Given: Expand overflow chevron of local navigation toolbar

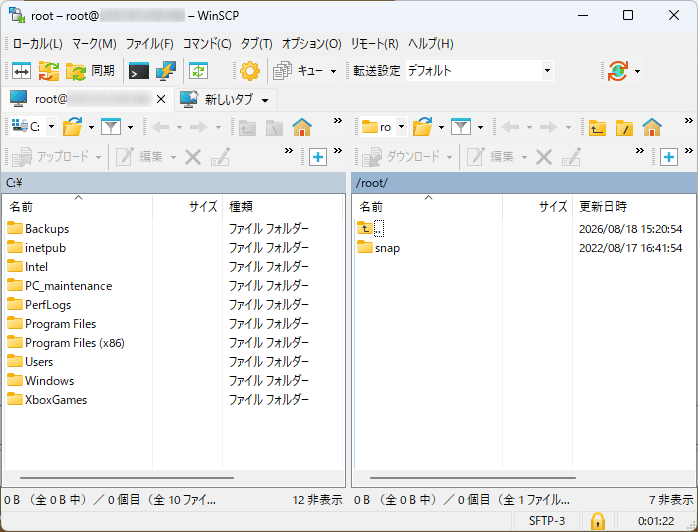Looking at the screenshot, I should (x=338, y=121).
